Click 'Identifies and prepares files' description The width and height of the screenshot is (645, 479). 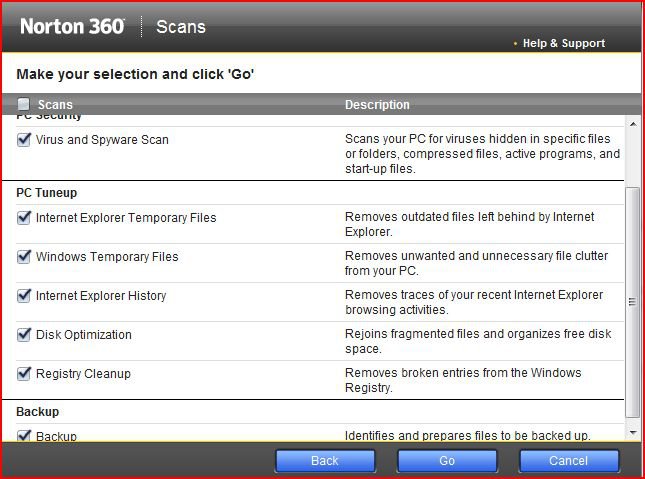point(467,435)
